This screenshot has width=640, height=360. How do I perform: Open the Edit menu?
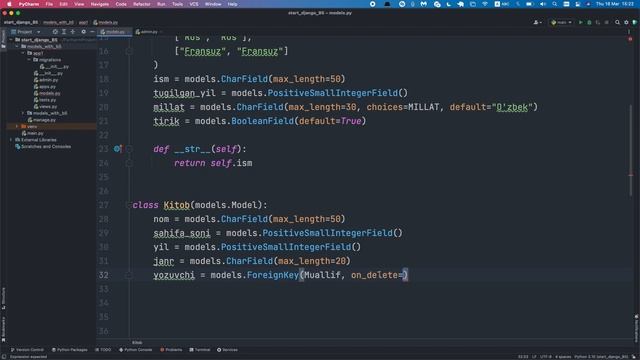tap(64, 4)
